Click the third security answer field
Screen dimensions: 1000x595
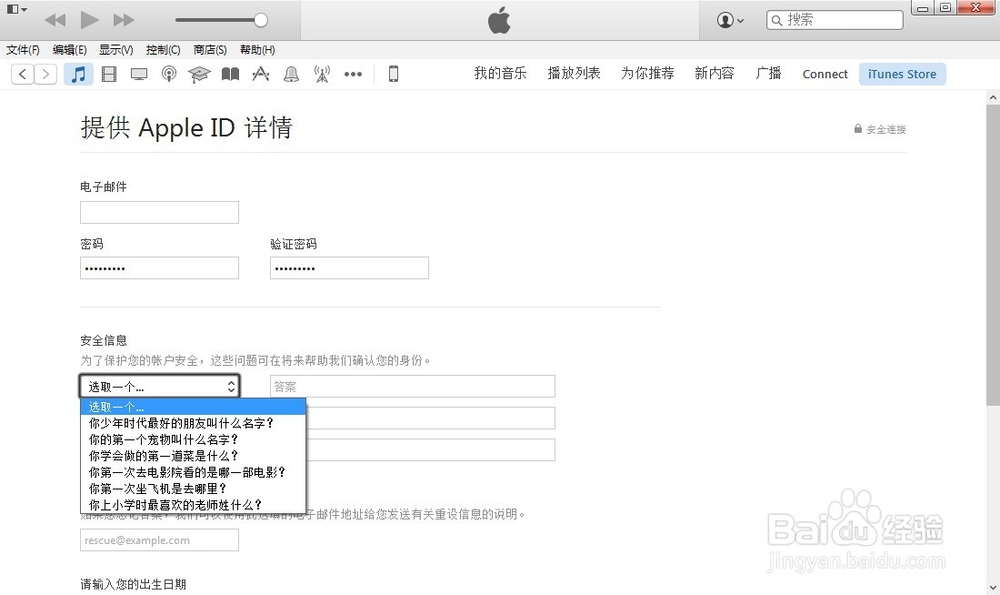pyautogui.click(x=430, y=450)
